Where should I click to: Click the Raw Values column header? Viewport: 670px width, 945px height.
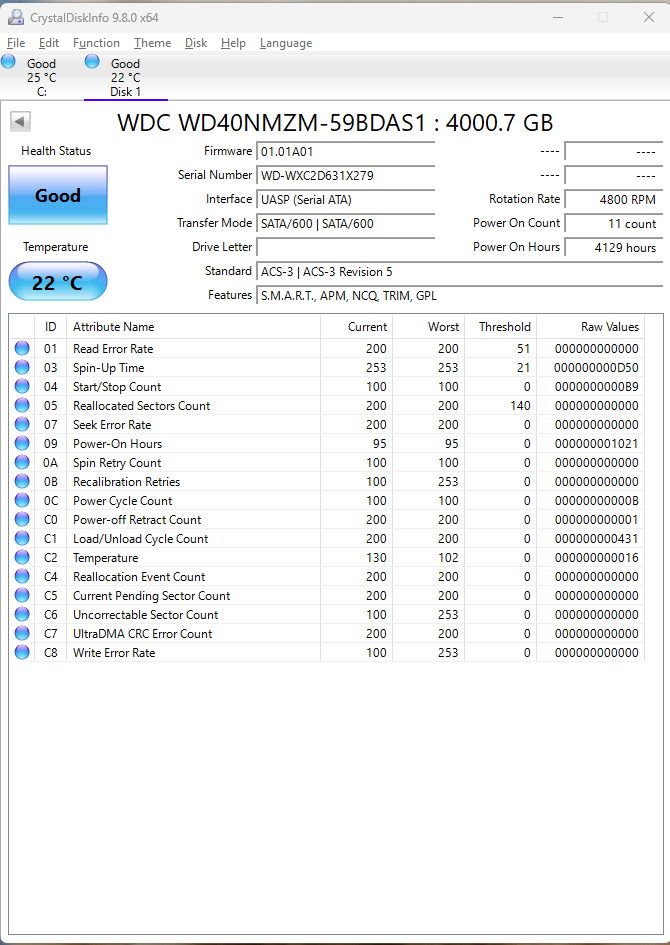(x=590, y=327)
